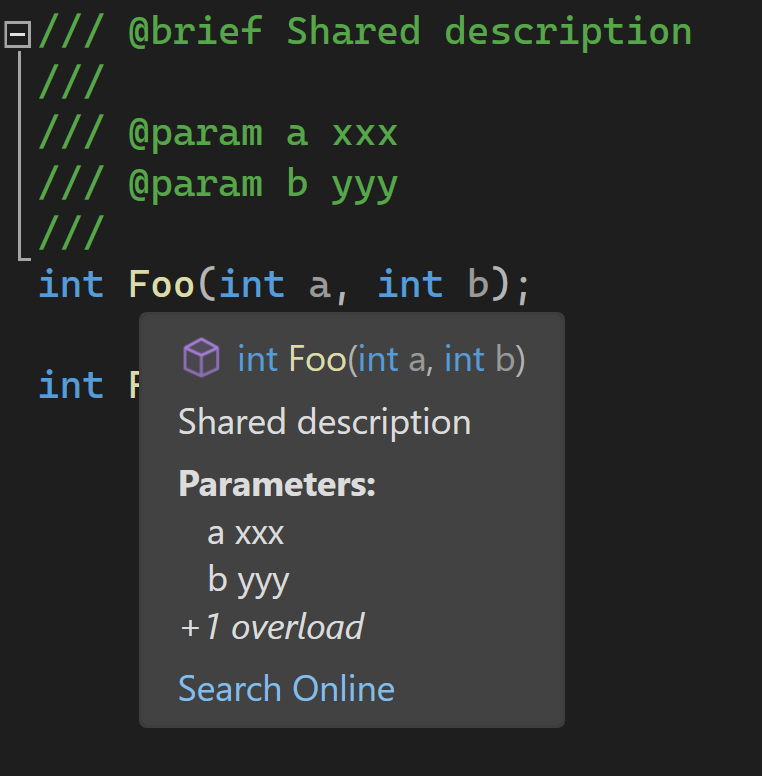Click the '@param b yyy' comment line
The width and height of the screenshot is (762, 776).
(x=218, y=185)
